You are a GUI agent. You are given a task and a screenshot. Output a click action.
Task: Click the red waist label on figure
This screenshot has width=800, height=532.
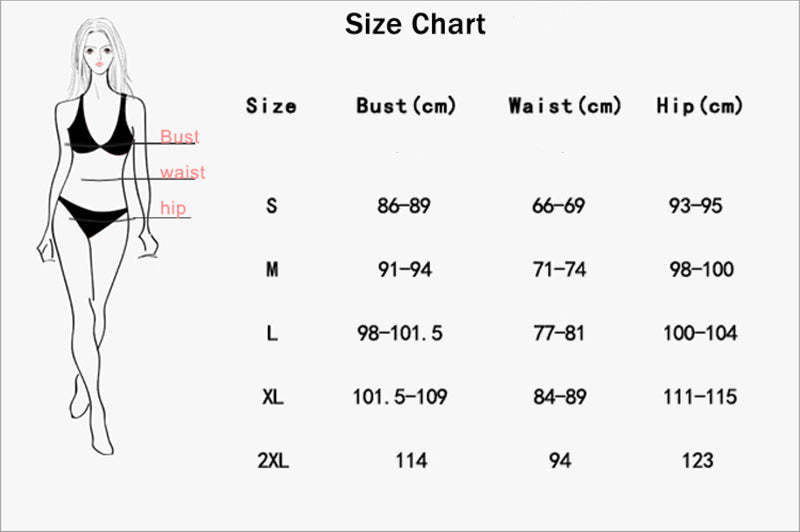[183, 172]
